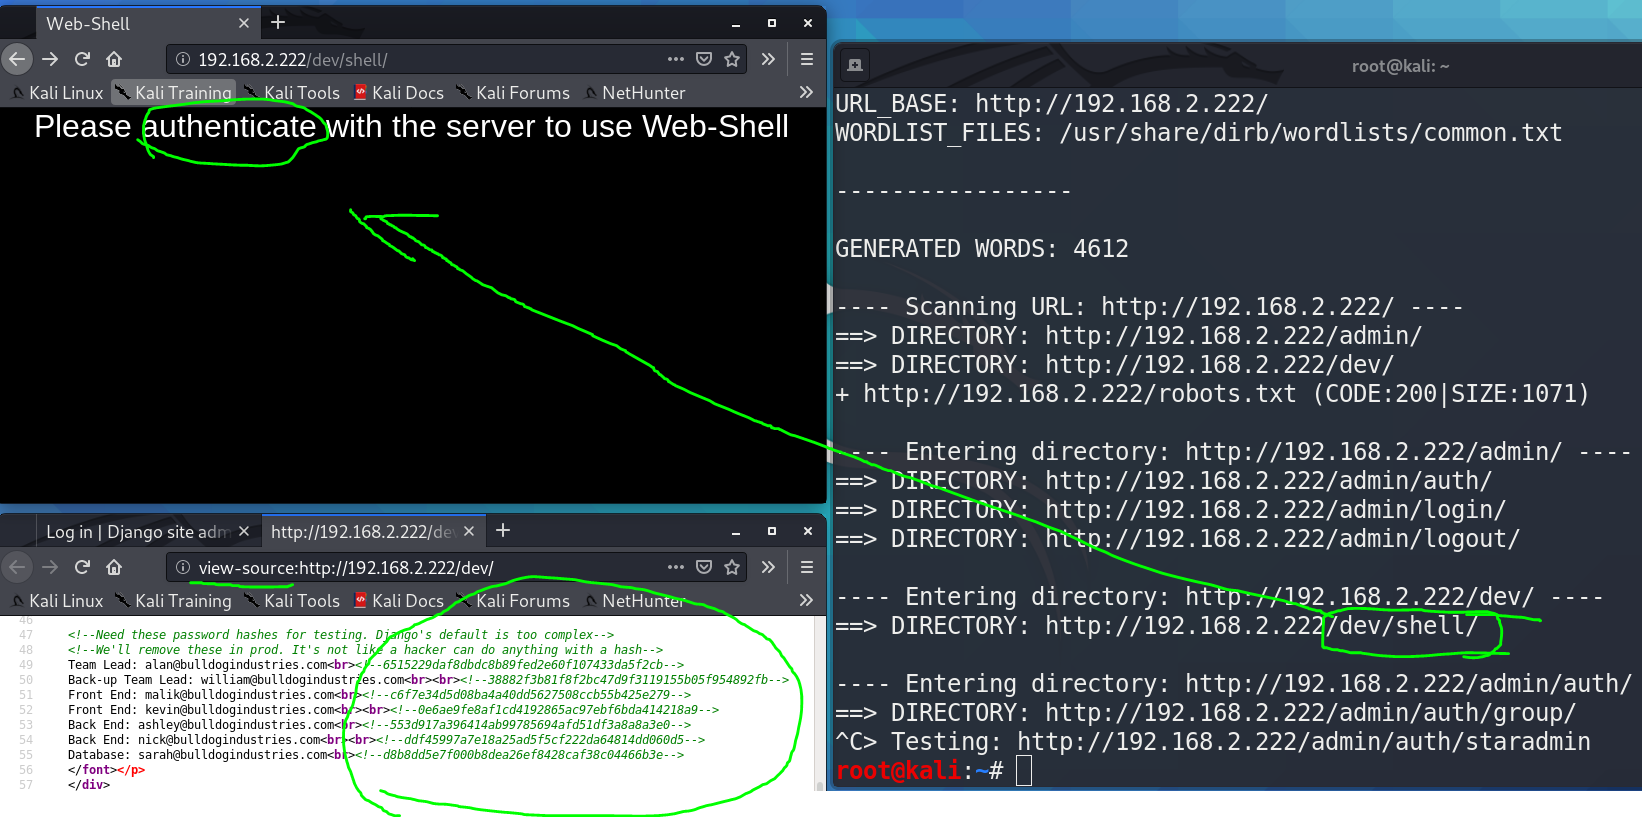This screenshot has width=1642, height=817.
Task: Open the Kali Docs bookmark in bottom browser
Action: tap(399, 601)
